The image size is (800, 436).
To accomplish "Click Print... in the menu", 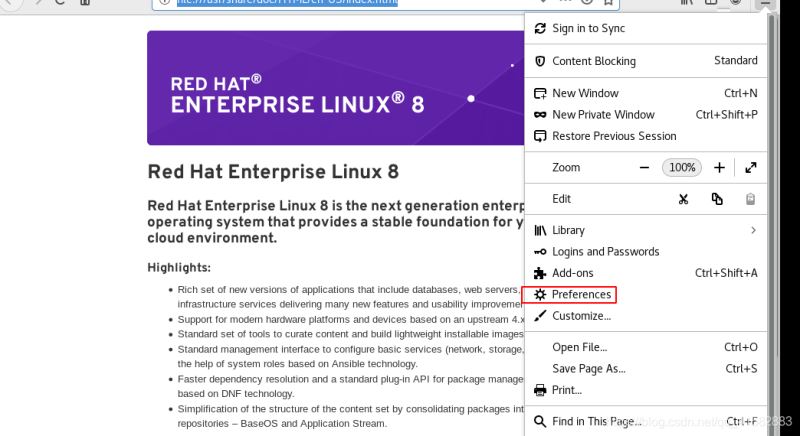I will 566,390.
